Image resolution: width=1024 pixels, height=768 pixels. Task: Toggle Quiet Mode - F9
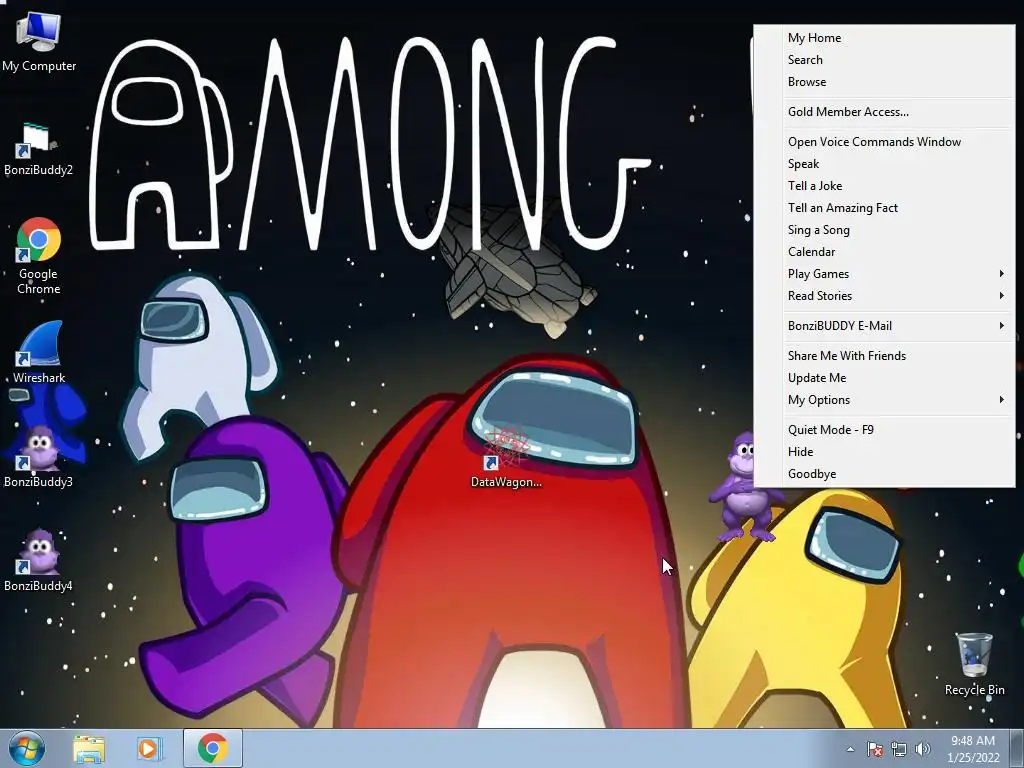click(884, 430)
